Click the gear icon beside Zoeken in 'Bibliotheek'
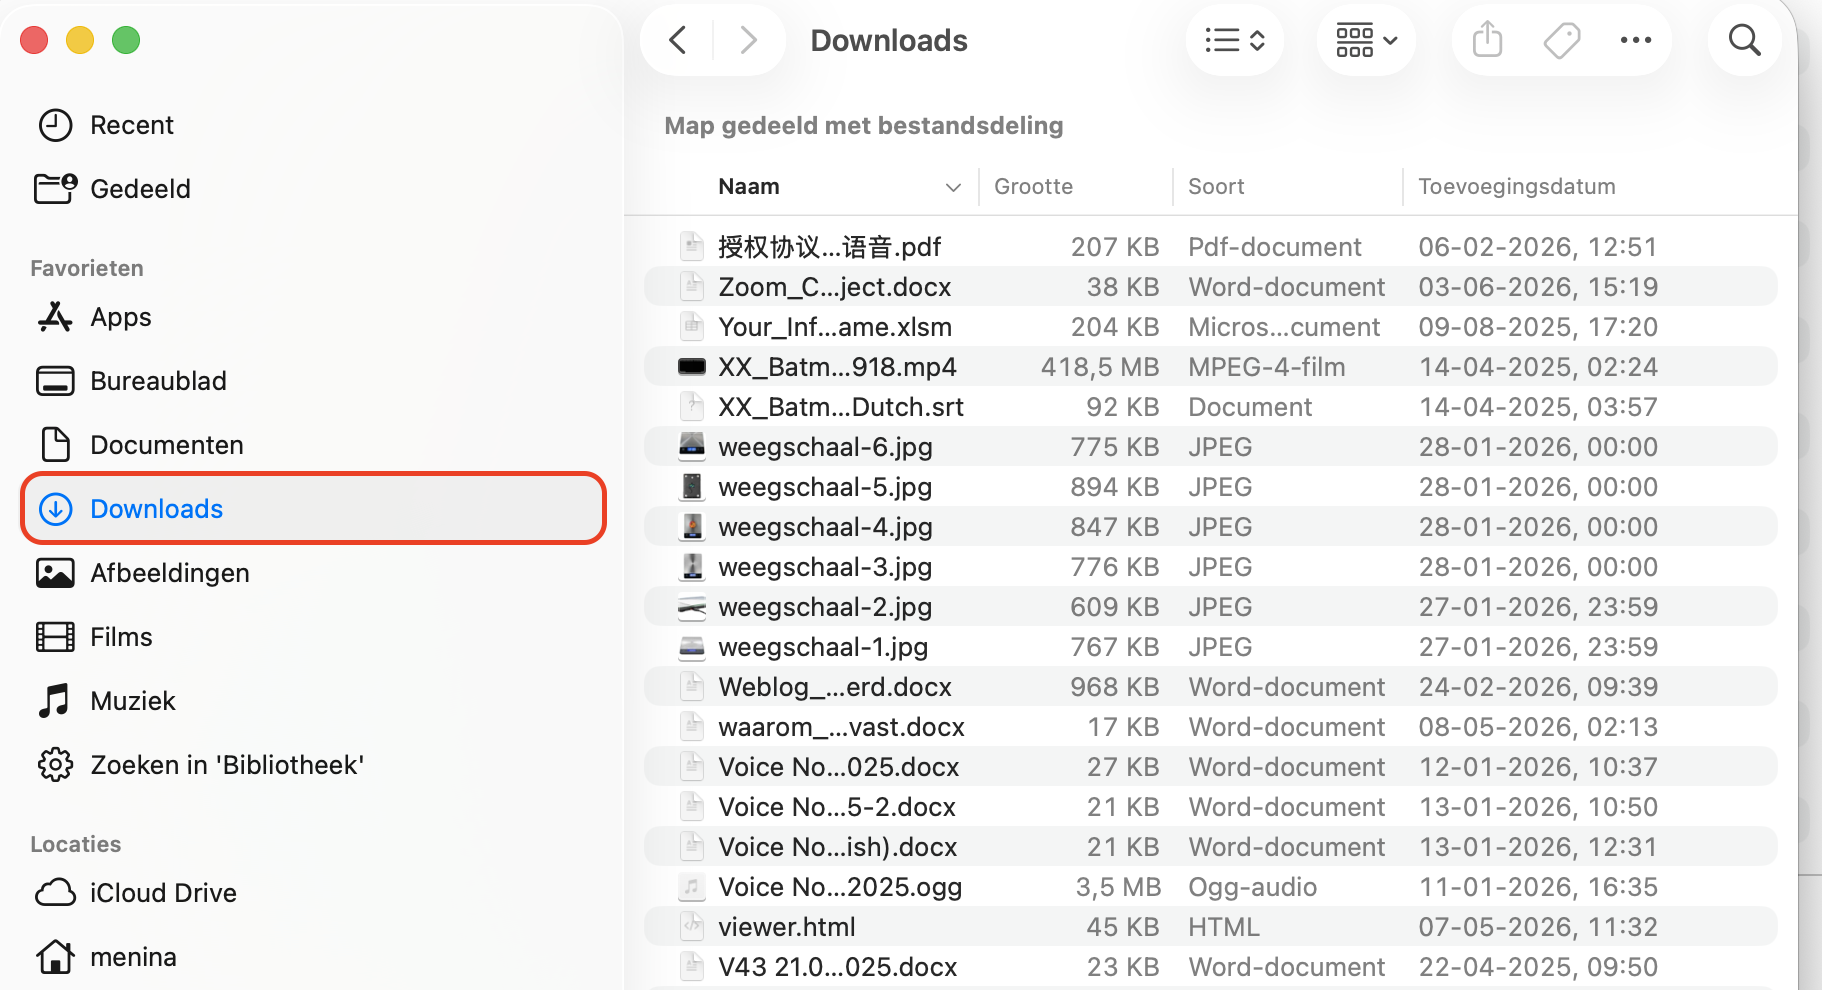Screen dimensions: 1822x990 tap(55, 765)
